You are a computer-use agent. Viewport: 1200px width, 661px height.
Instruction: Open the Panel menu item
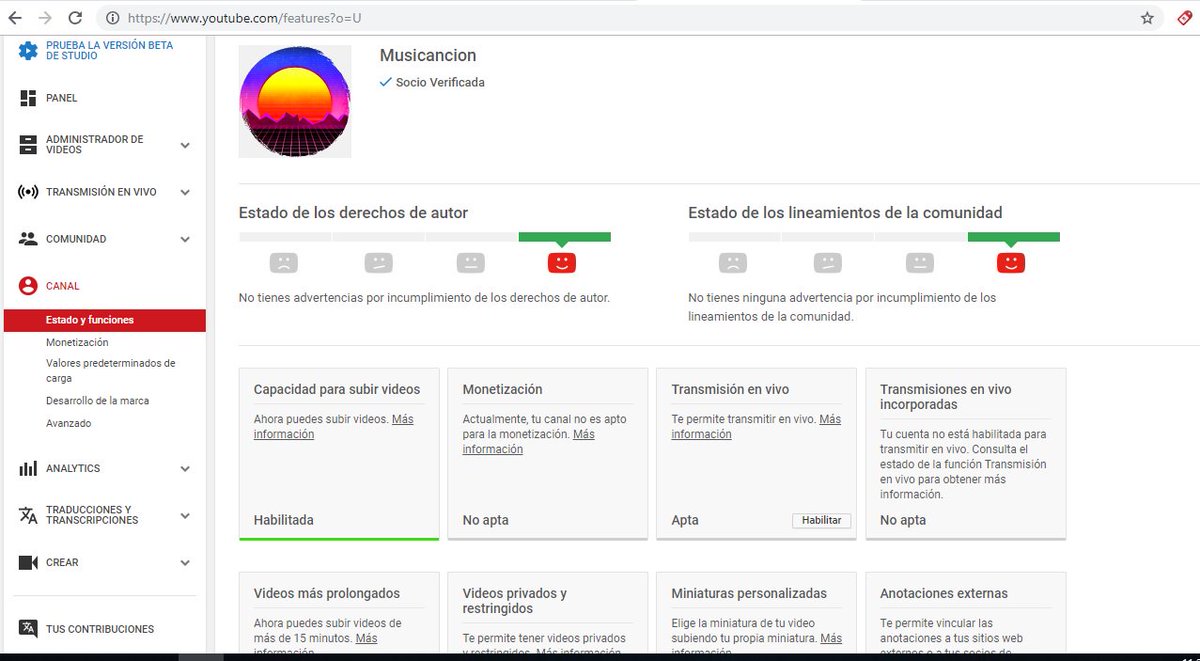62,98
